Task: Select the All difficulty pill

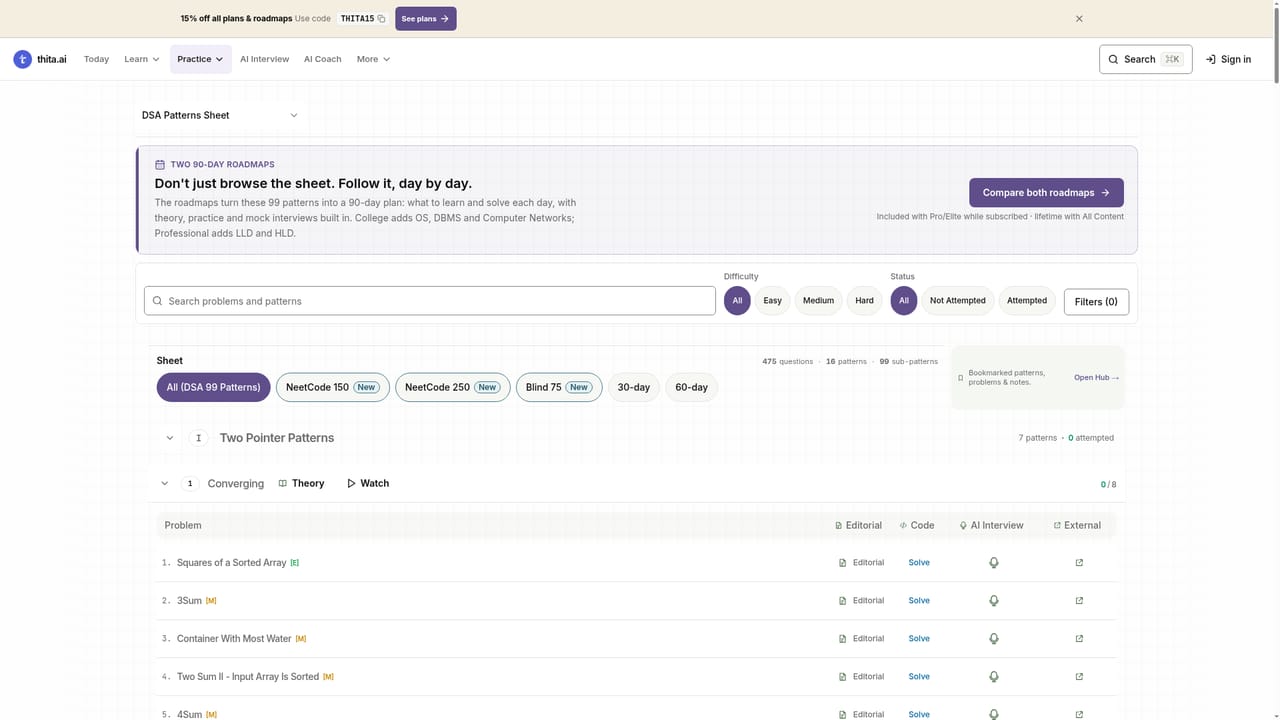Action: (x=737, y=301)
